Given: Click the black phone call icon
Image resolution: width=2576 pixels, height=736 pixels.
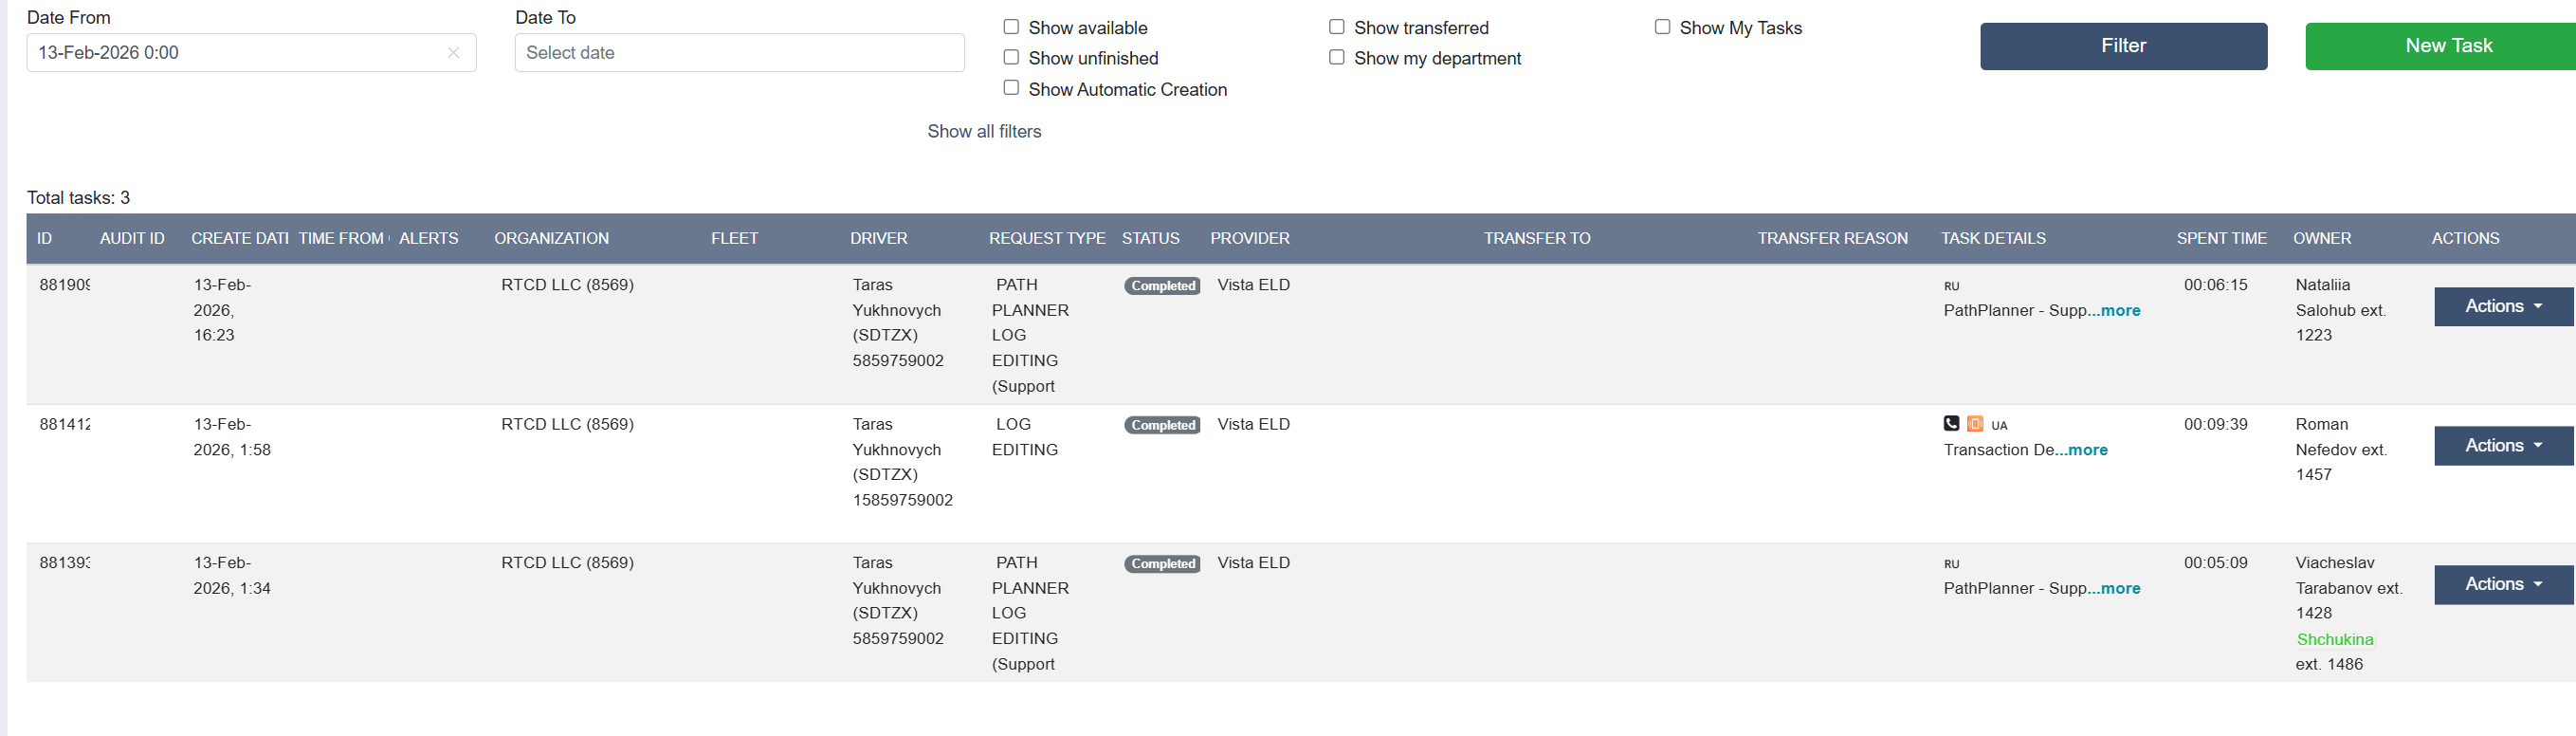Looking at the screenshot, I should 1951,423.
